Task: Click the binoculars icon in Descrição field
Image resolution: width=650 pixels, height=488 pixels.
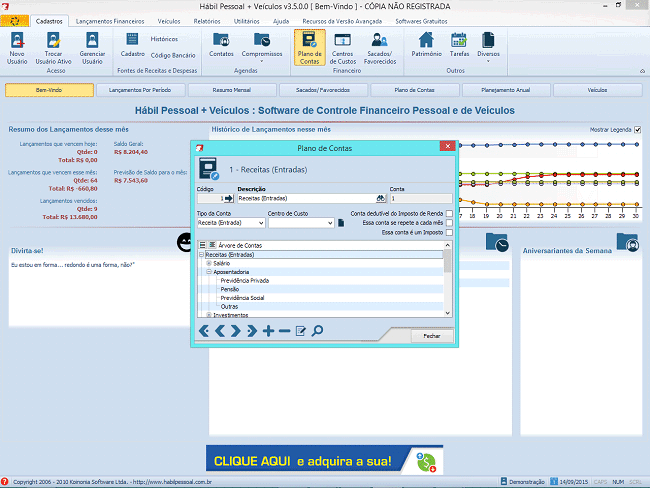Action: [381, 199]
